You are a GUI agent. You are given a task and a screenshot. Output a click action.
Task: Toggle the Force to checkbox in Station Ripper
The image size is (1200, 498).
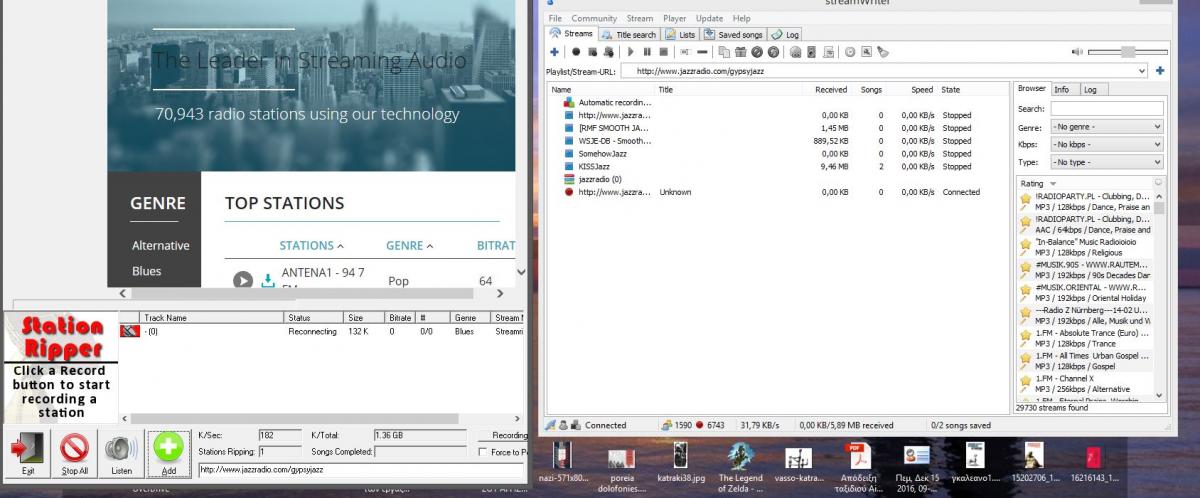485,452
